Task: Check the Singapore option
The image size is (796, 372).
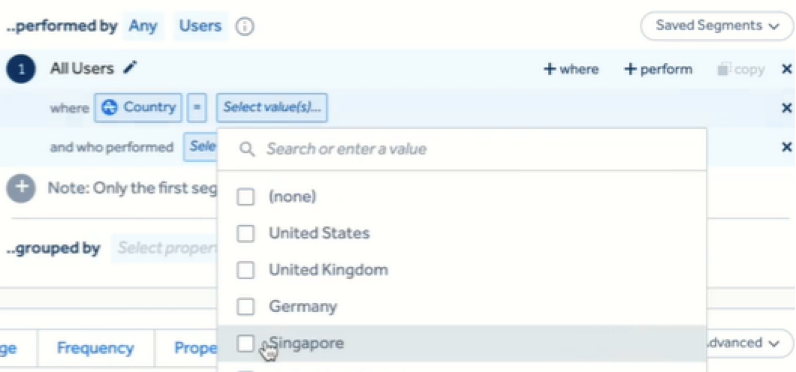Action: pos(246,344)
